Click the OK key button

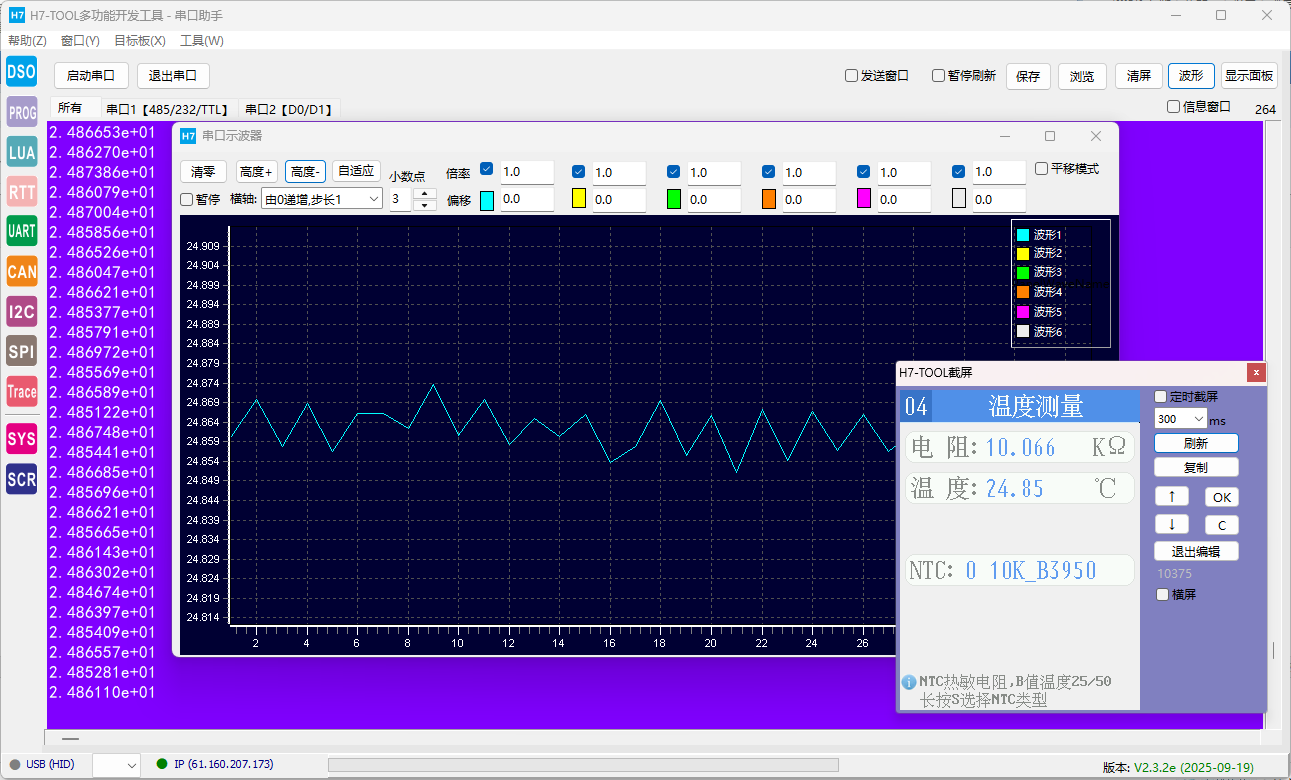coord(1221,497)
